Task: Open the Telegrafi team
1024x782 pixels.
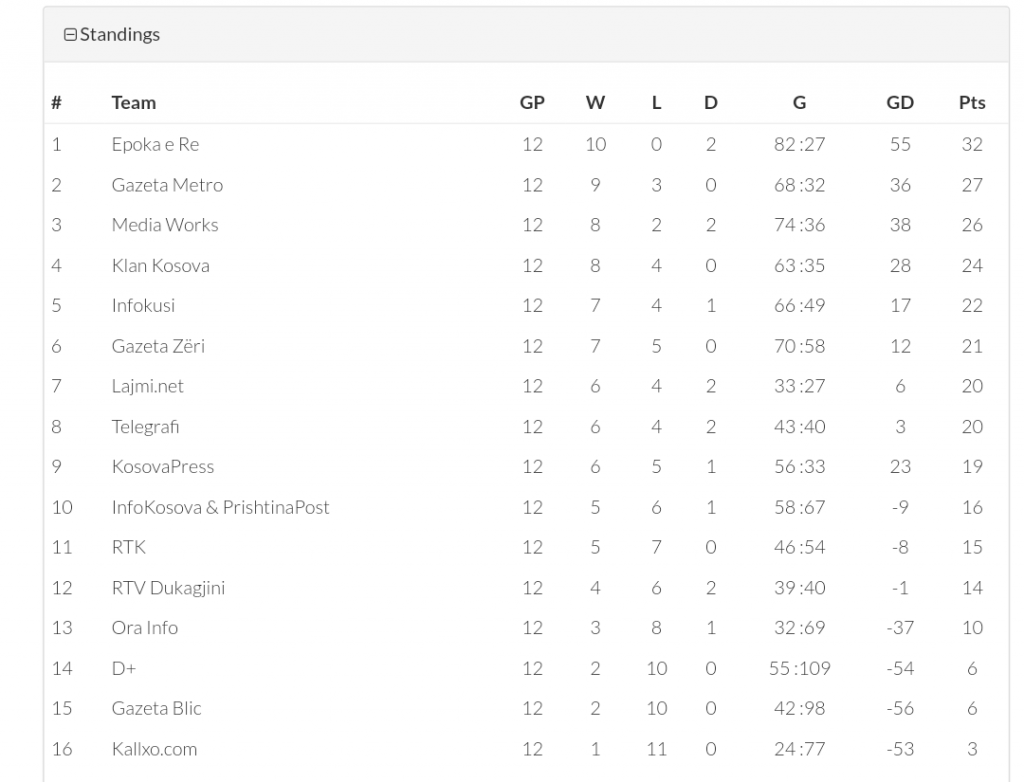Action: [x=145, y=427]
